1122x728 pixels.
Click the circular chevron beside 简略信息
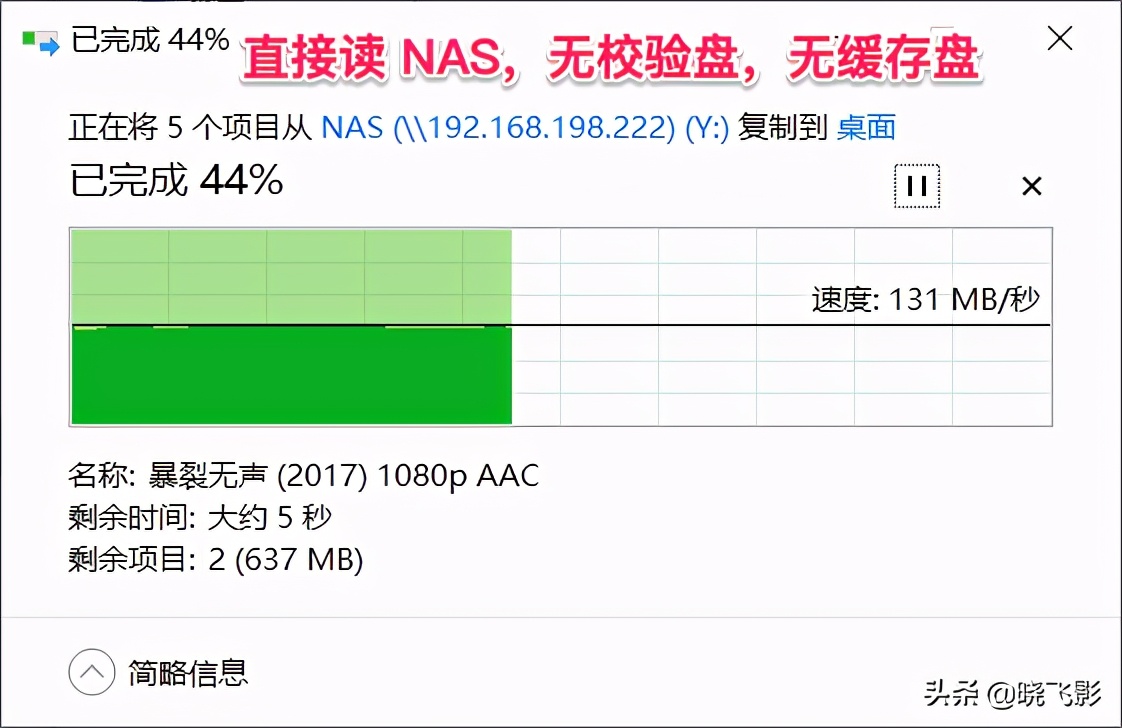[x=91, y=674]
